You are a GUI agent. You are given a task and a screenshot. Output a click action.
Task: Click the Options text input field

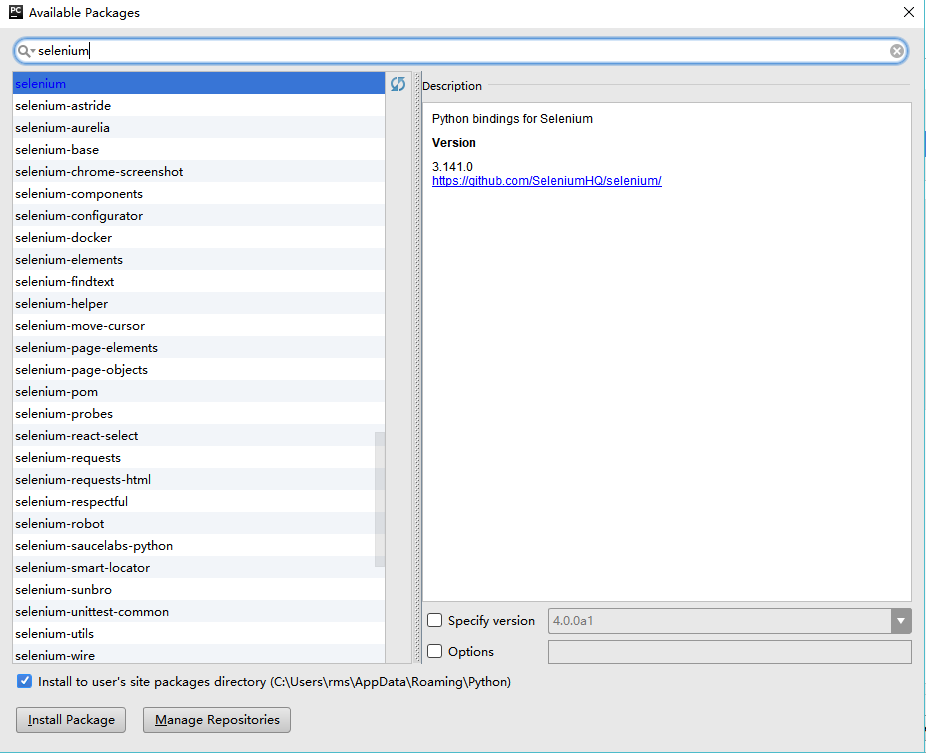point(729,651)
